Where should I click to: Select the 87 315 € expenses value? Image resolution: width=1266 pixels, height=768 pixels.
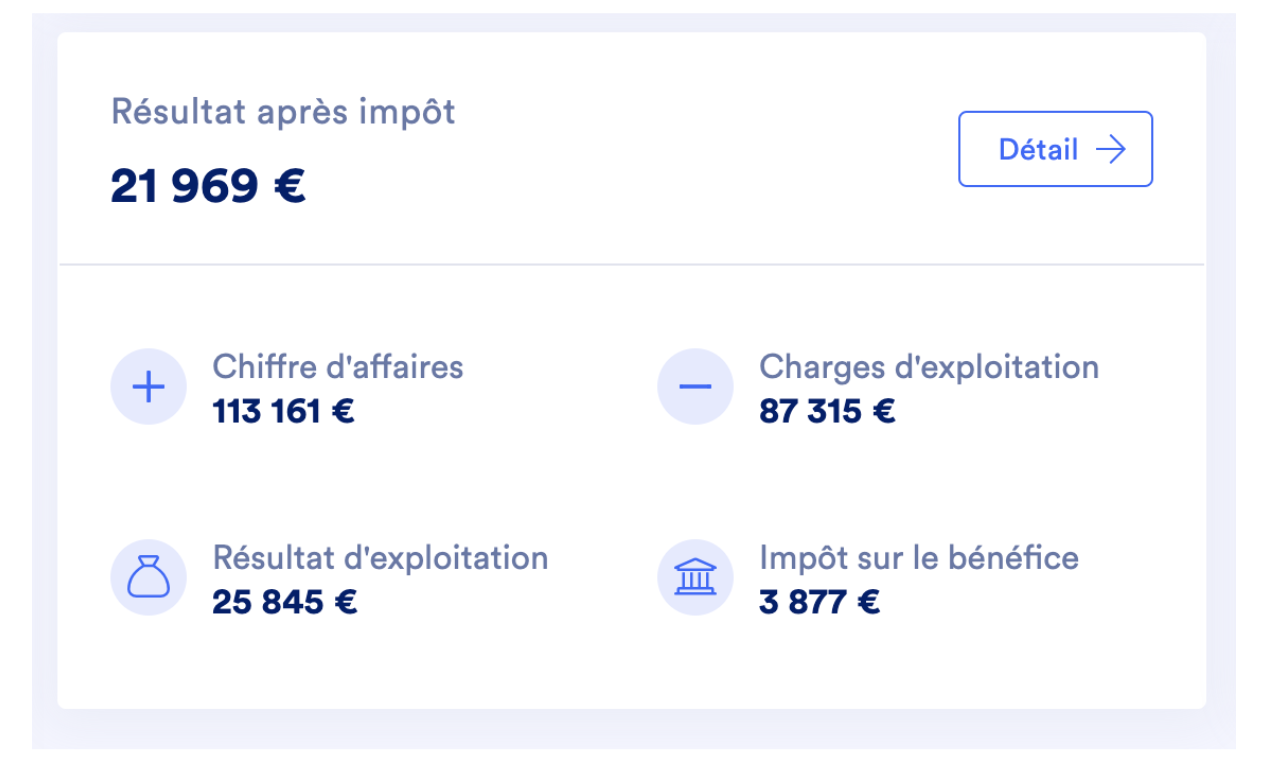click(x=827, y=411)
